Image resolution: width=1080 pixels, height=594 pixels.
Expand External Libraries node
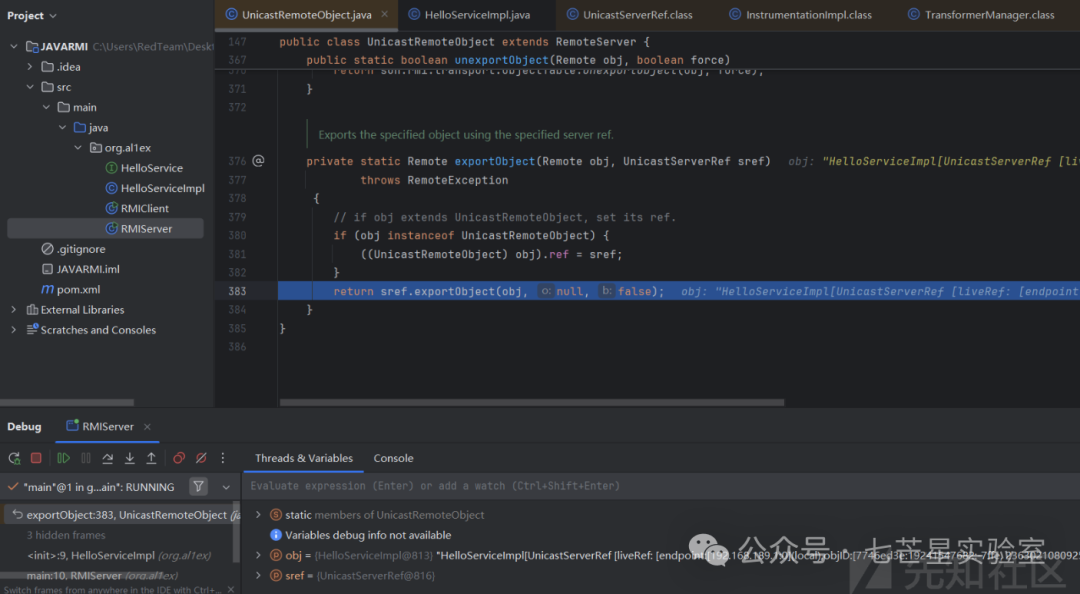[14, 310]
